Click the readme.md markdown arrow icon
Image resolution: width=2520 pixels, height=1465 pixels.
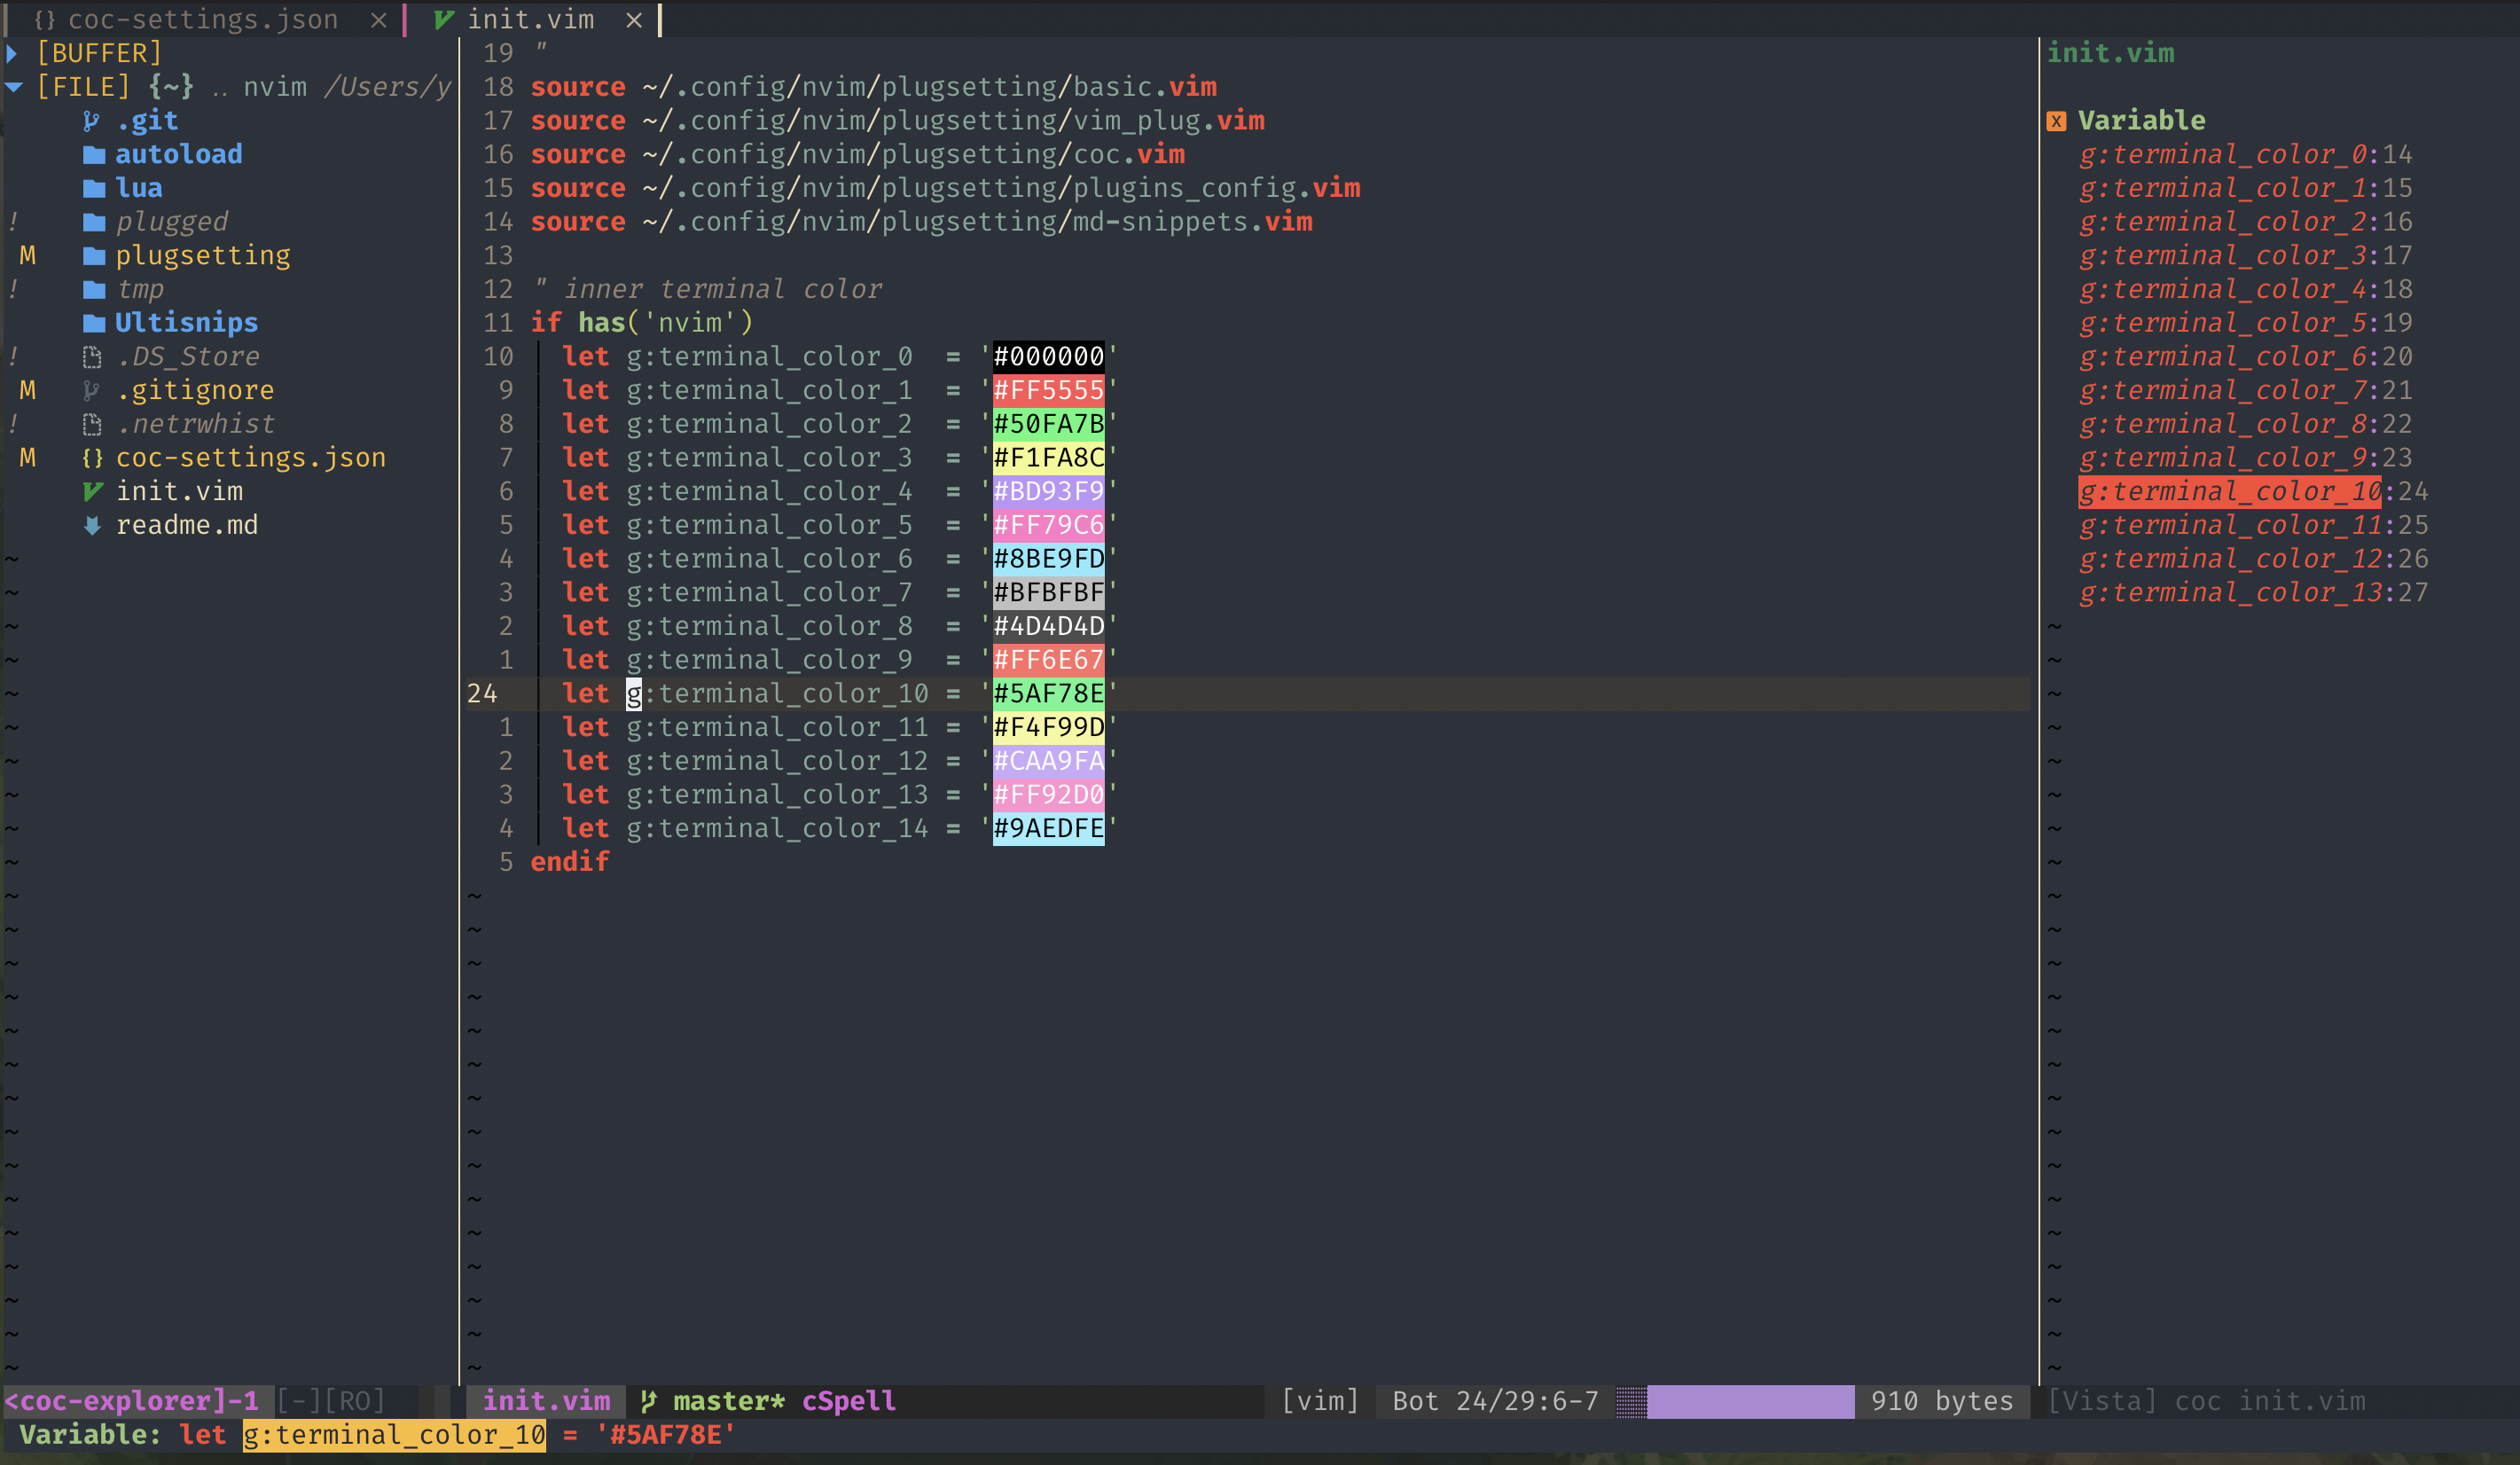tap(92, 525)
